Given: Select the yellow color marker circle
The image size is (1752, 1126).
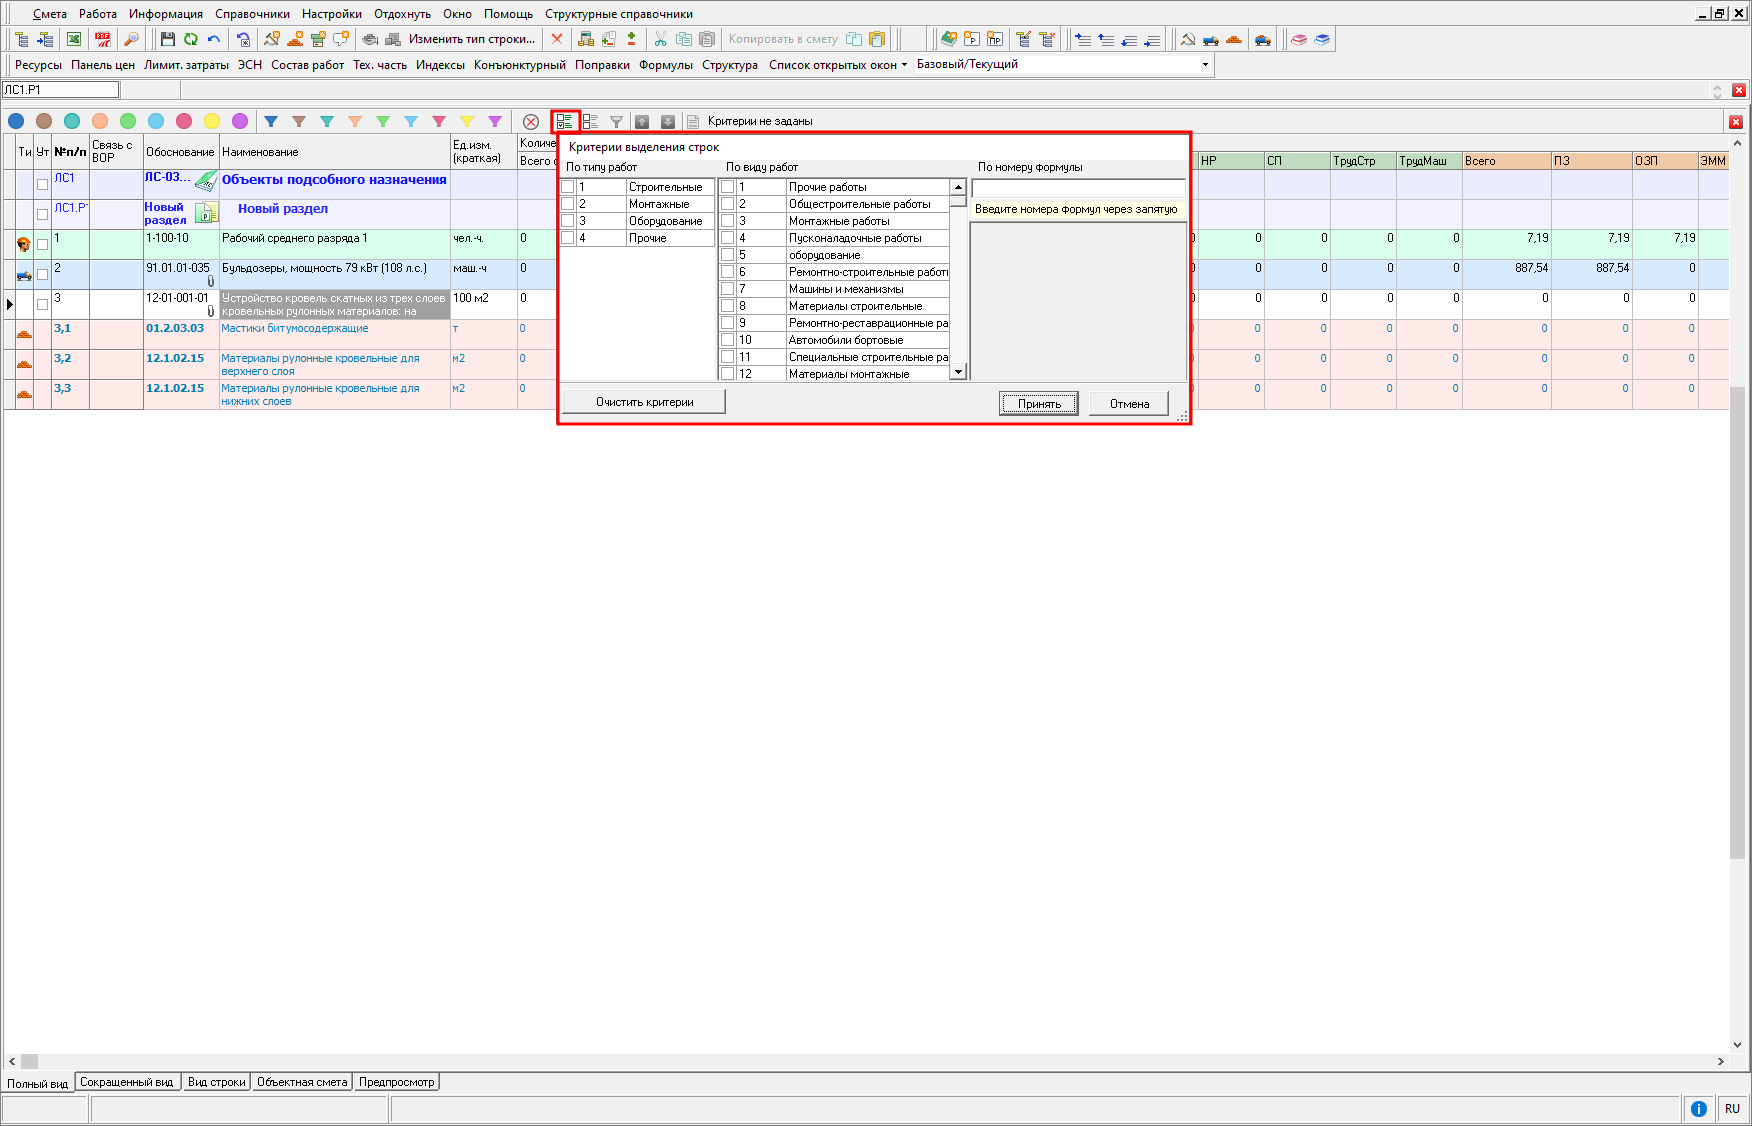Looking at the screenshot, I should tap(212, 121).
